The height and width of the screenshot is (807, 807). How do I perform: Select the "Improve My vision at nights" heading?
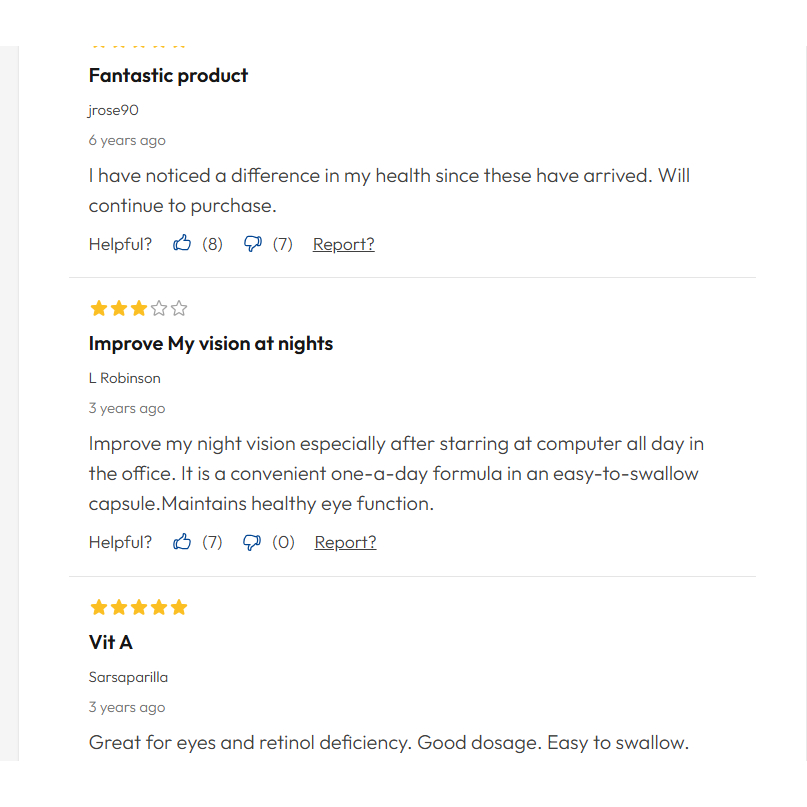point(210,343)
